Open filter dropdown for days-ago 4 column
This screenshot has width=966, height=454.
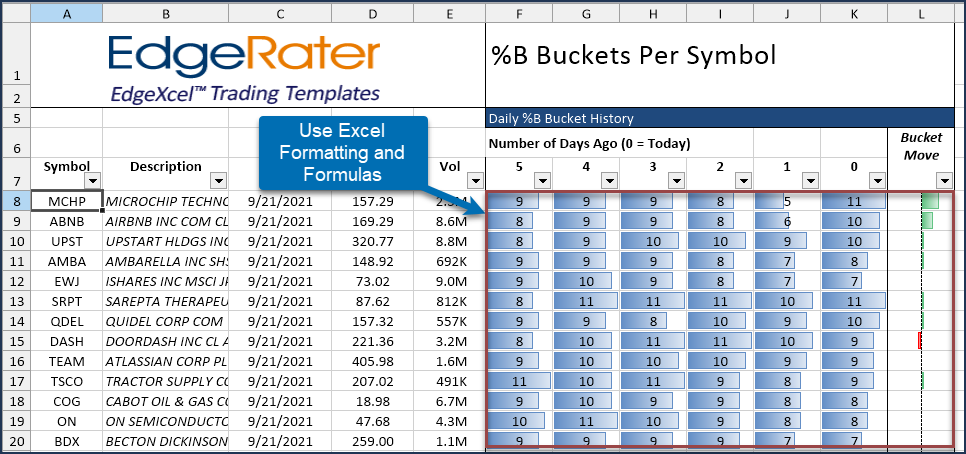pyautogui.click(x=610, y=180)
